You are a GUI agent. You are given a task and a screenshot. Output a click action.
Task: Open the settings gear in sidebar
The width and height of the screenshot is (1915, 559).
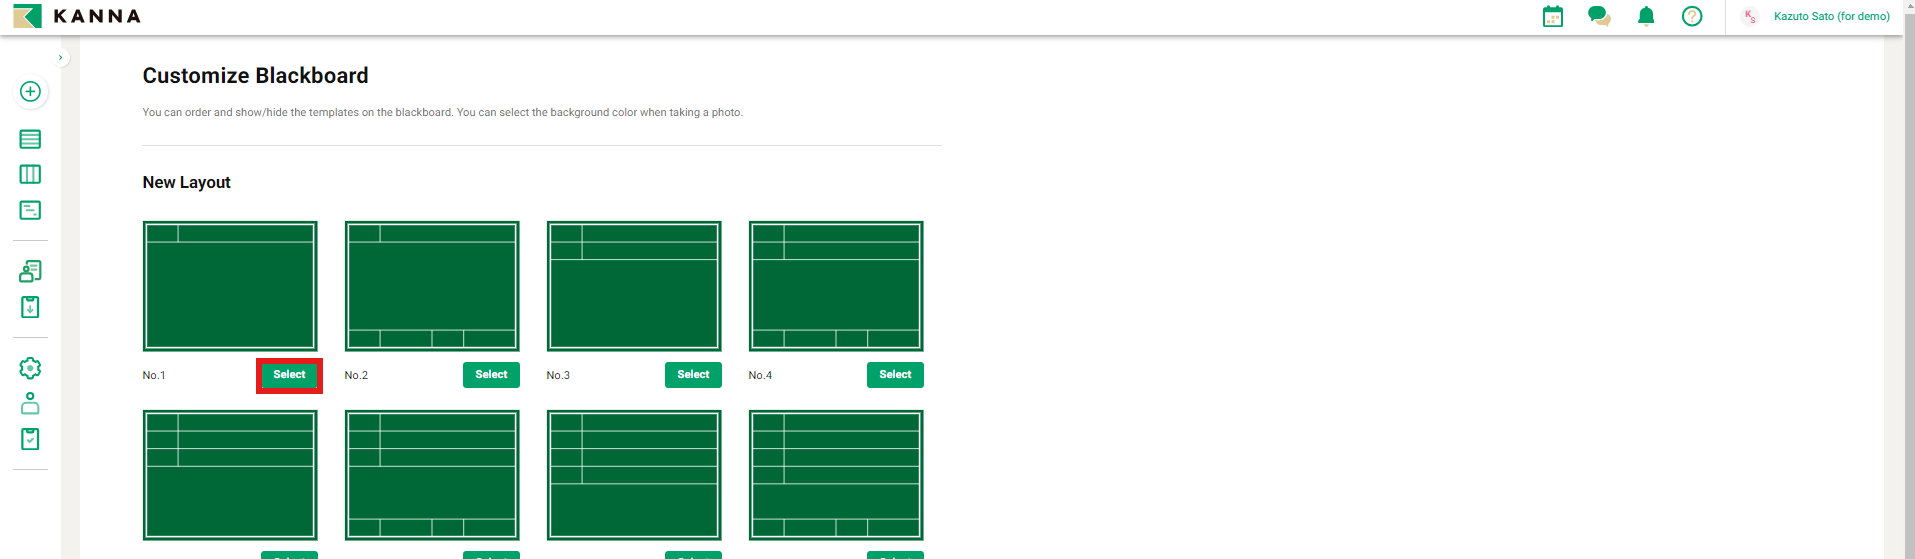(x=30, y=368)
